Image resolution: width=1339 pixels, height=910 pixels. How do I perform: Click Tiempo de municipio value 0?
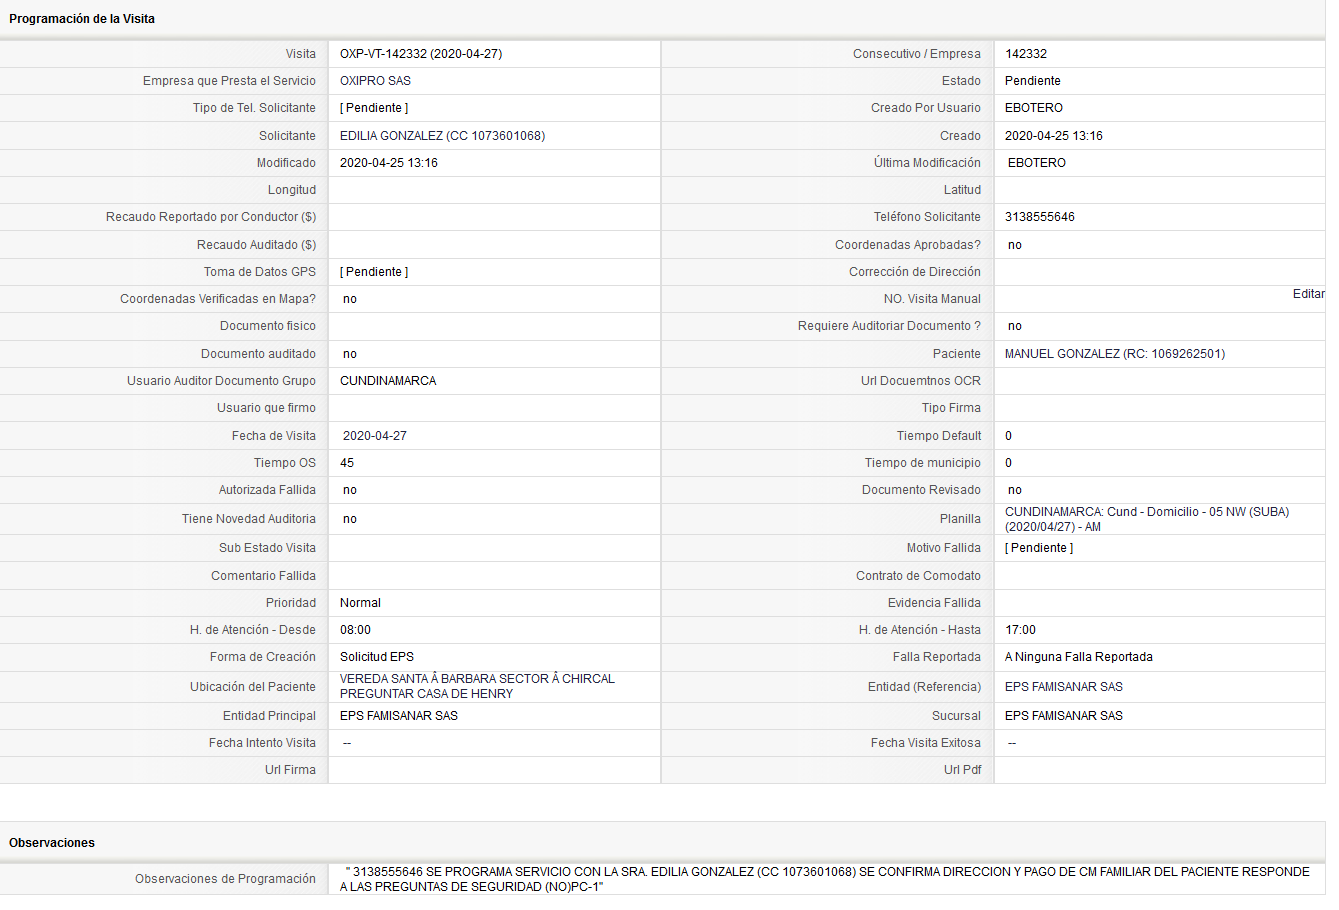click(1009, 463)
